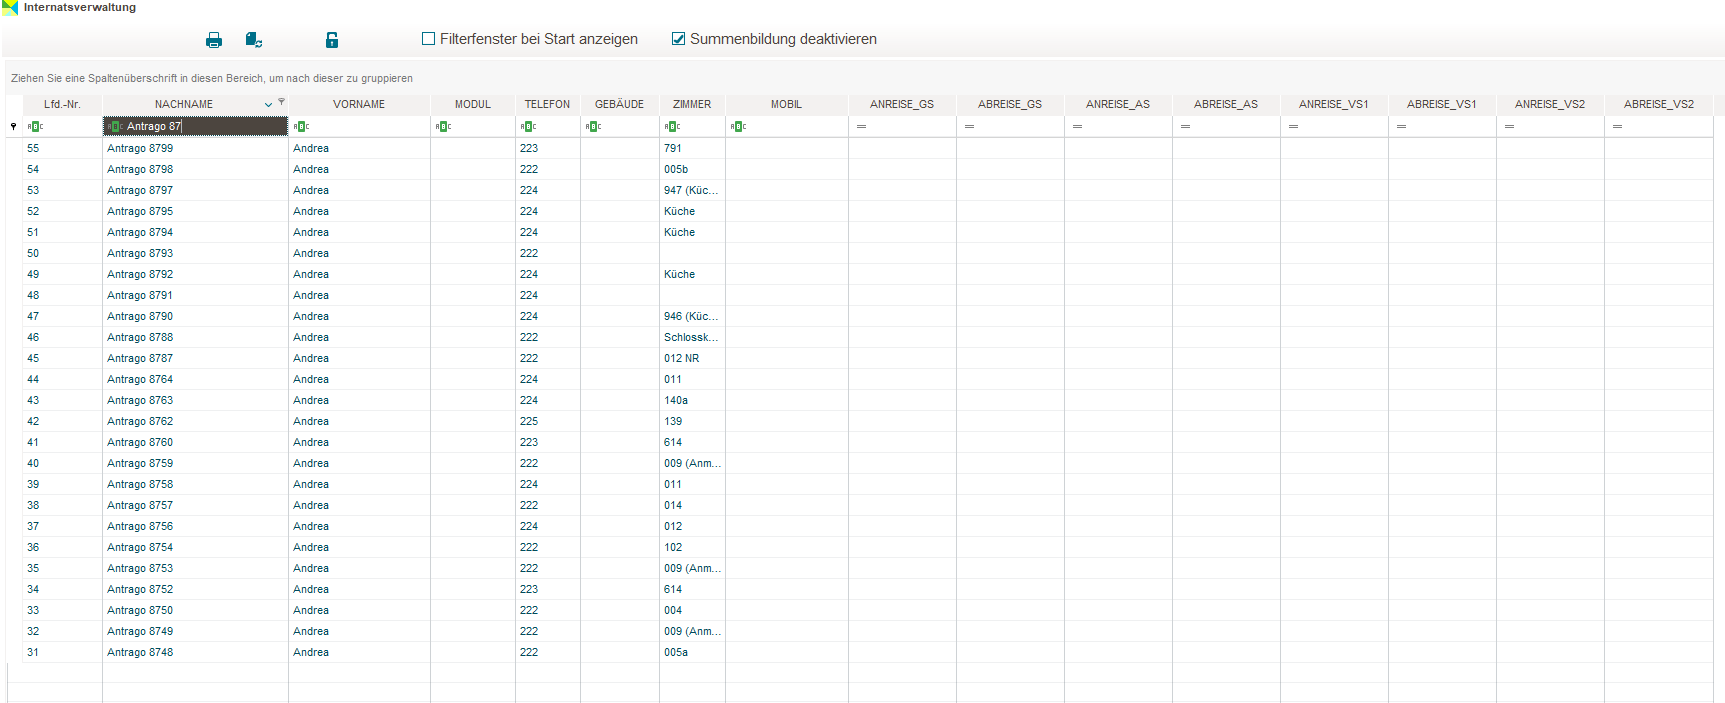This screenshot has height=703, width=1725.
Task: Click the ABREISE_VS2 column header
Action: [1658, 104]
